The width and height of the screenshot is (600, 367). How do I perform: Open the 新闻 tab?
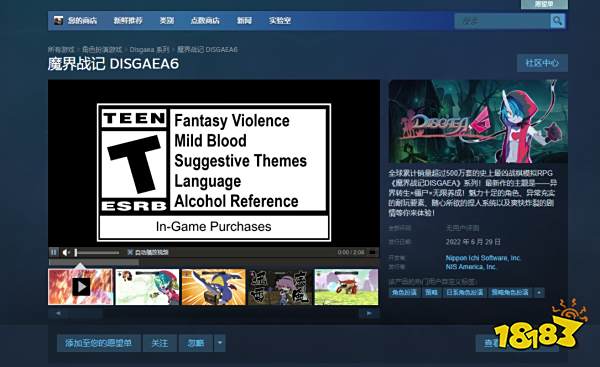coord(244,20)
